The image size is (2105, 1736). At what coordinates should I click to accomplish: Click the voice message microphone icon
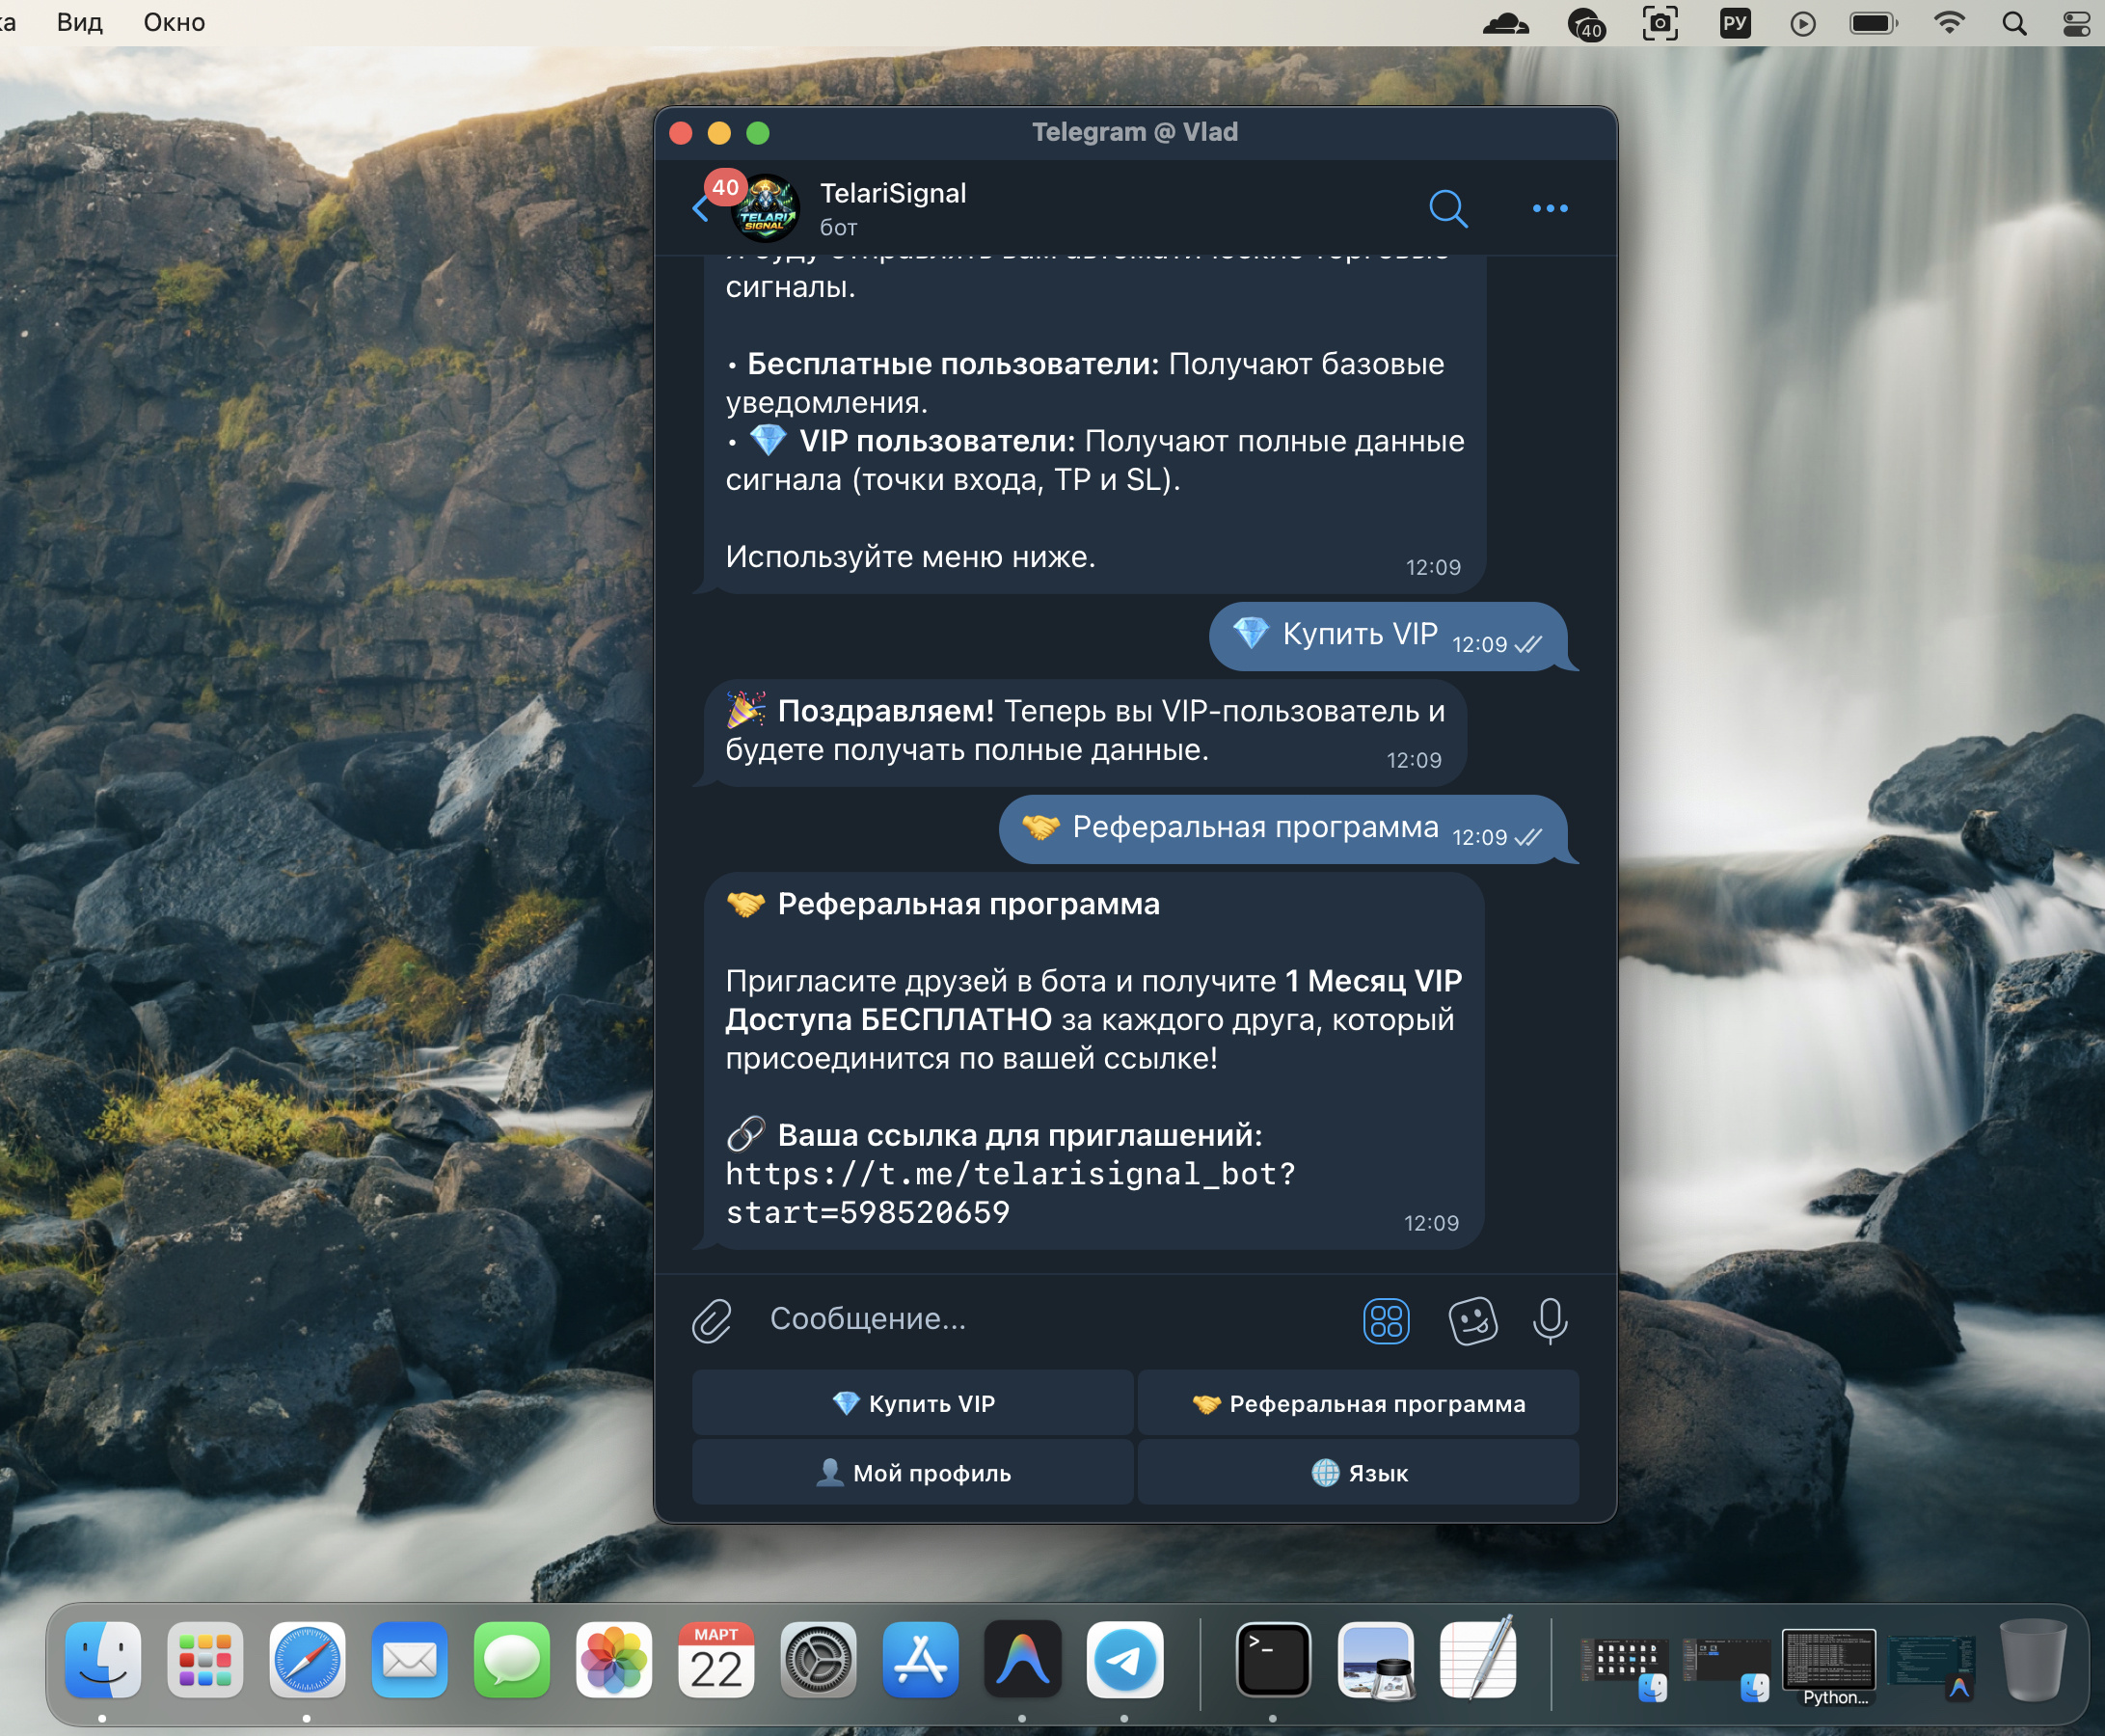[1550, 1320]
